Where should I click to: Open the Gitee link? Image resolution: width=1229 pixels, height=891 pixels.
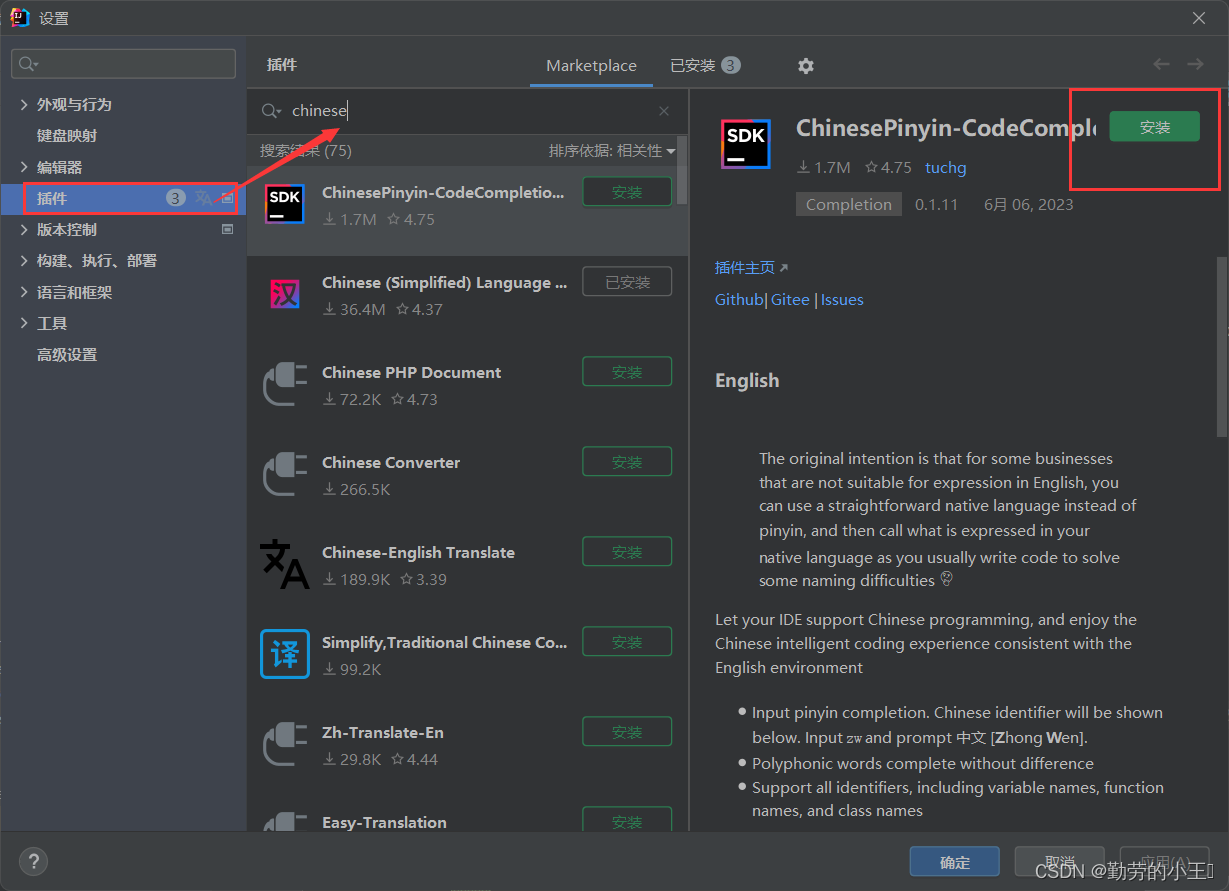pos(790,299)
